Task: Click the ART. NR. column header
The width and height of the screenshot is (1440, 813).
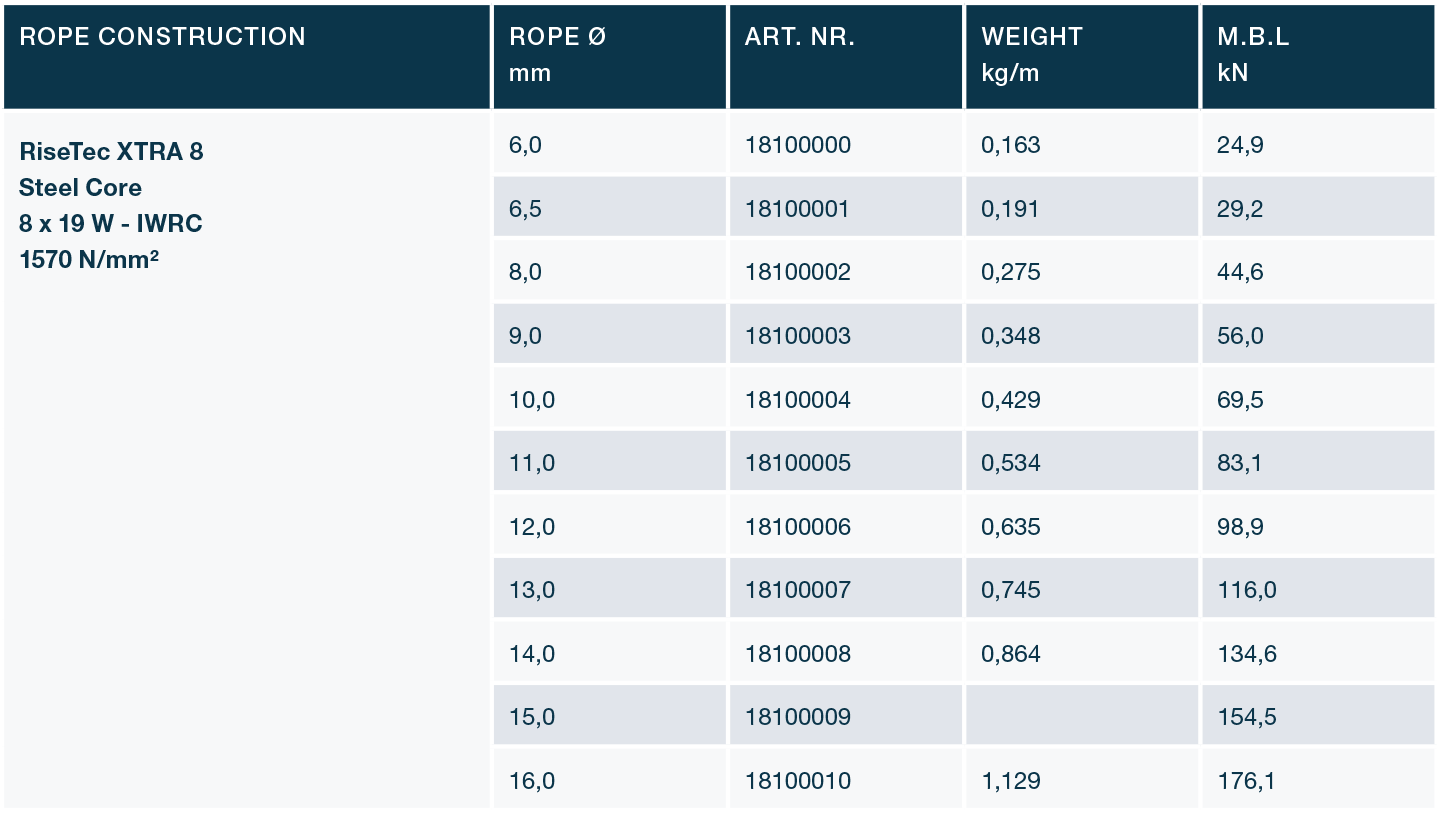Action: [x=846, y=57]
